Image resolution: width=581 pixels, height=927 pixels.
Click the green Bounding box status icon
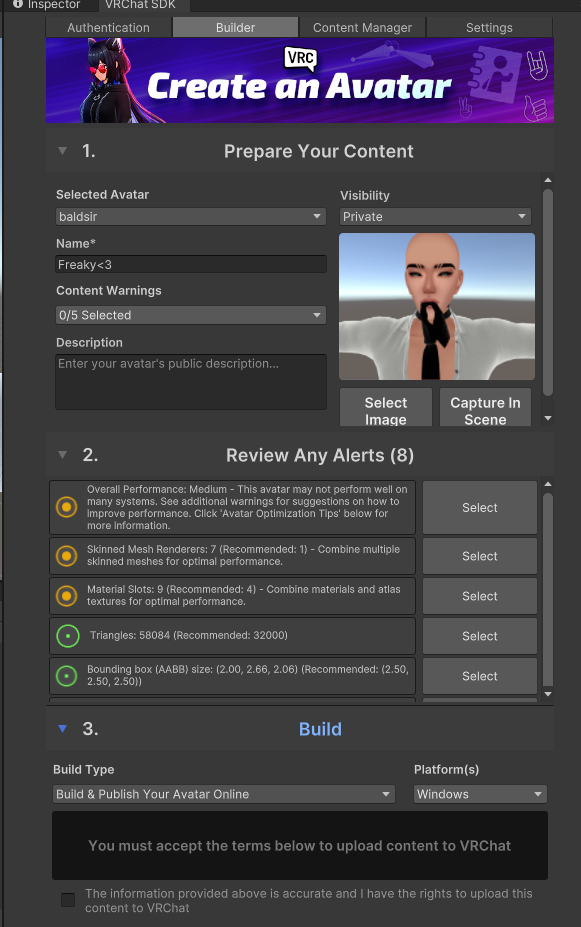[x=67, y=676]
